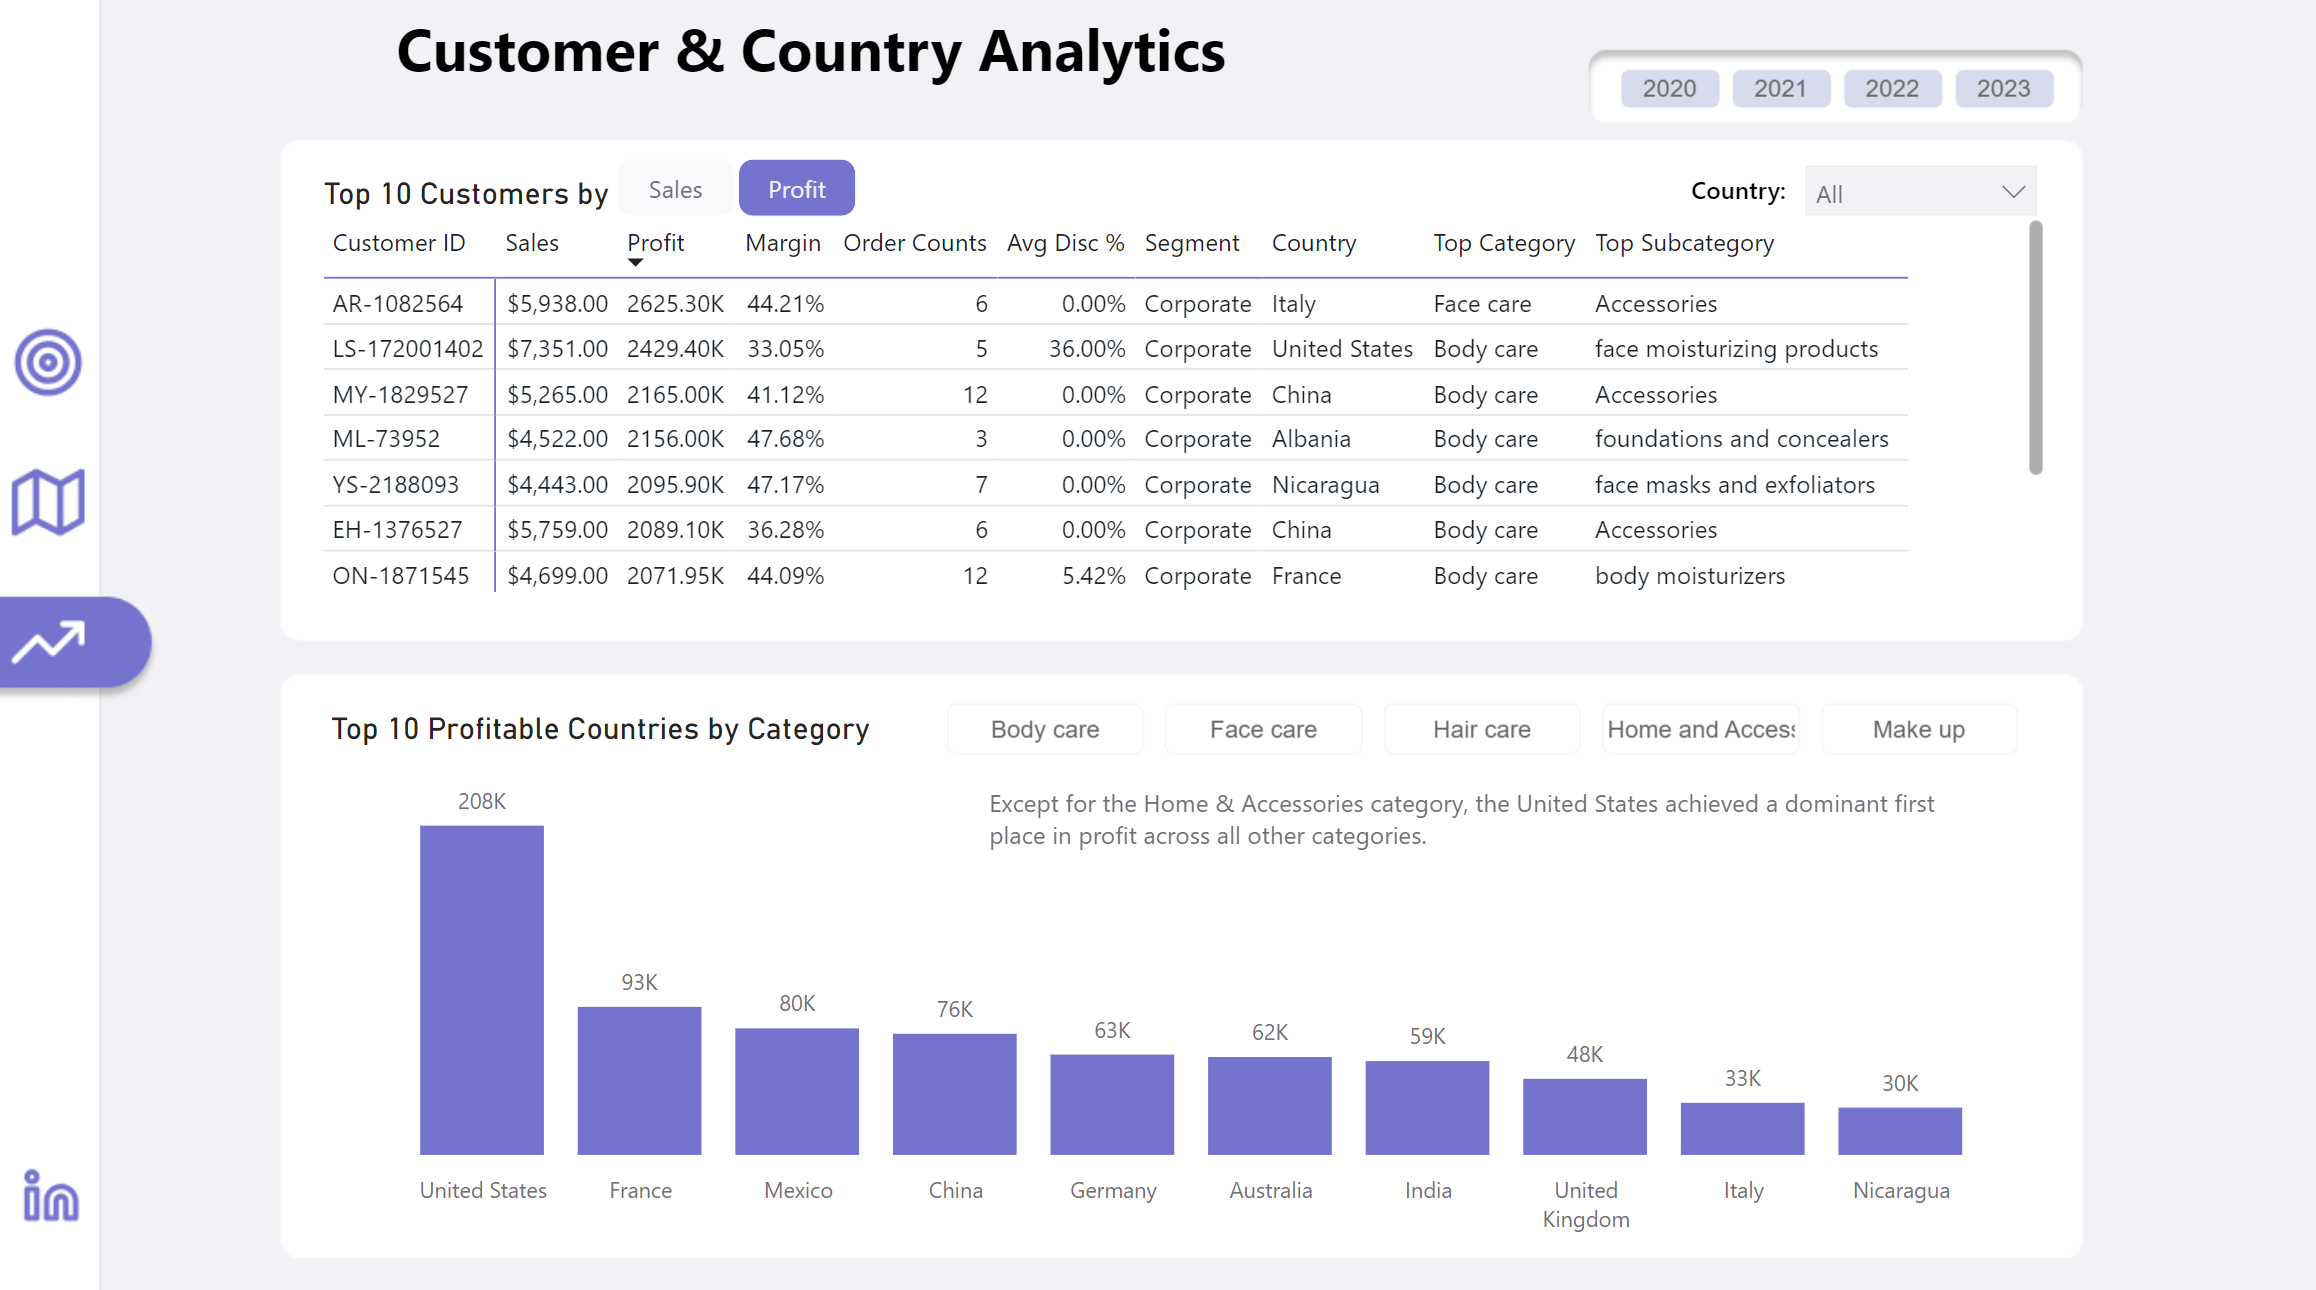Image resolution: width=2316 pixels, height=1290 pixels.
Task: Click the Home and Accessories button
Action: coord(1700,730)
